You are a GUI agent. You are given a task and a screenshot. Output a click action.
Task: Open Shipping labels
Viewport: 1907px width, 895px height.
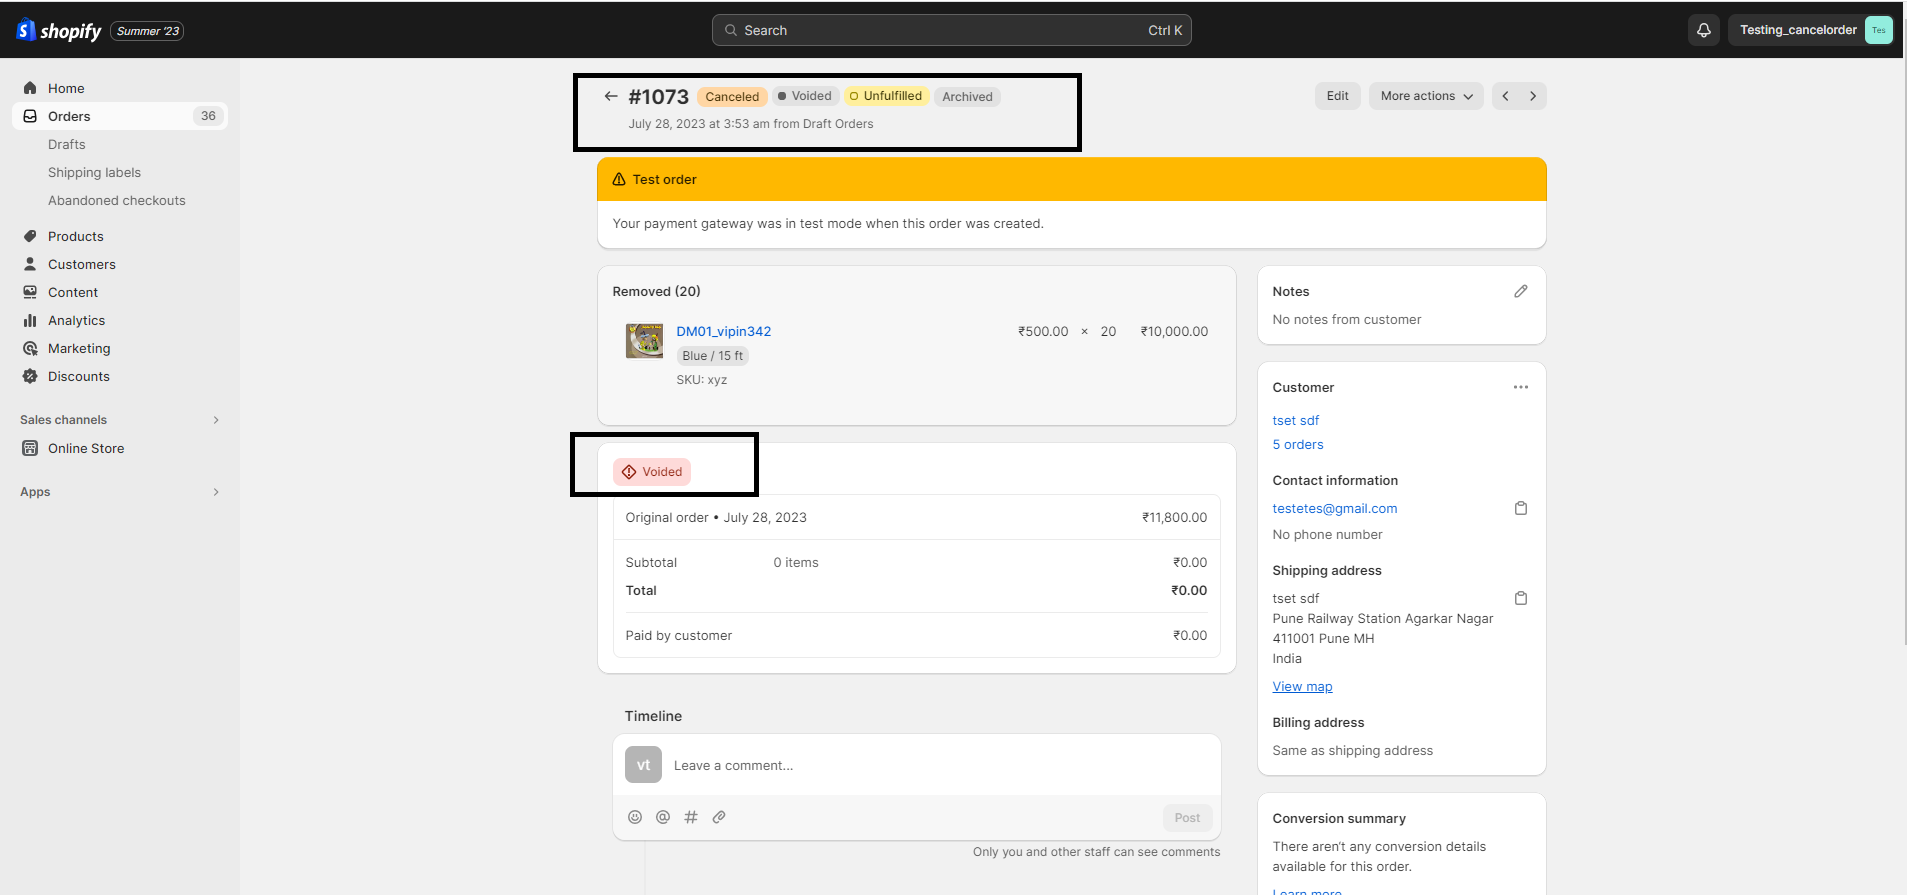(94, 172)
